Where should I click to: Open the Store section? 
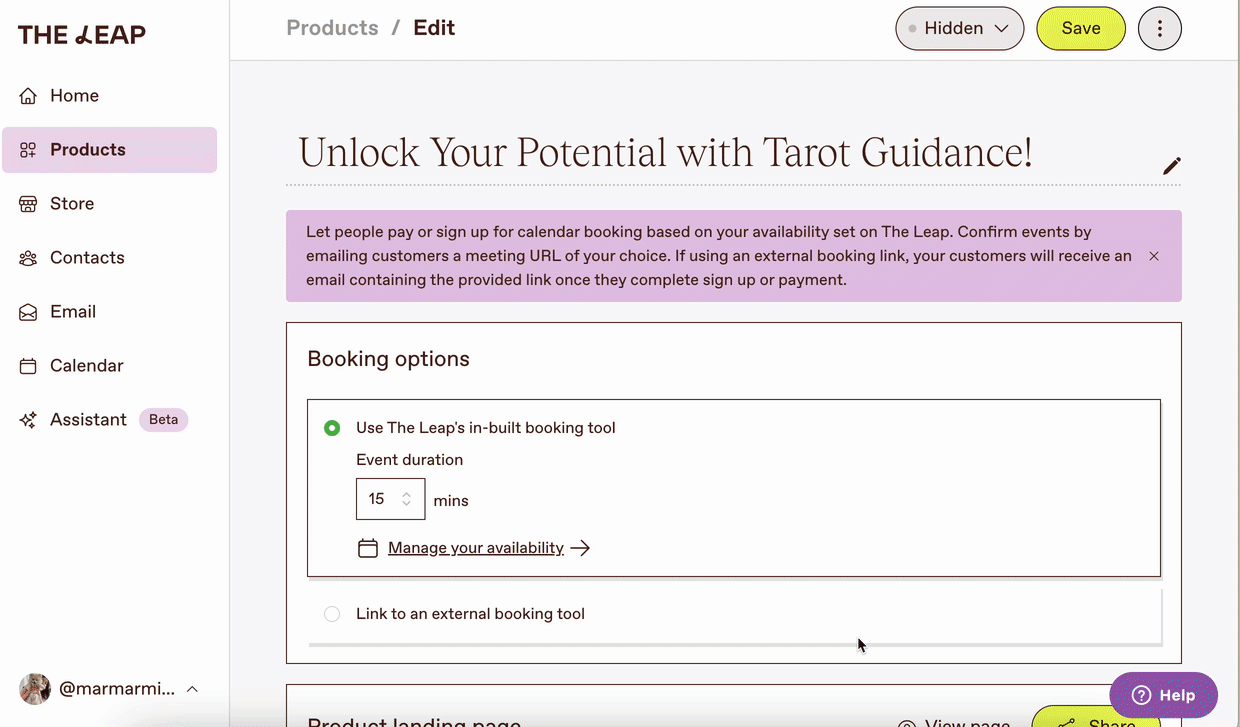pos(71,203)
